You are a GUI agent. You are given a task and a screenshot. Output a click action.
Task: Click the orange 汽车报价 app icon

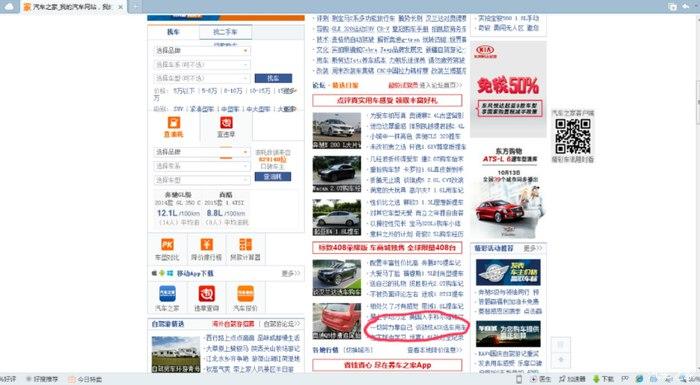coord(245,293)
